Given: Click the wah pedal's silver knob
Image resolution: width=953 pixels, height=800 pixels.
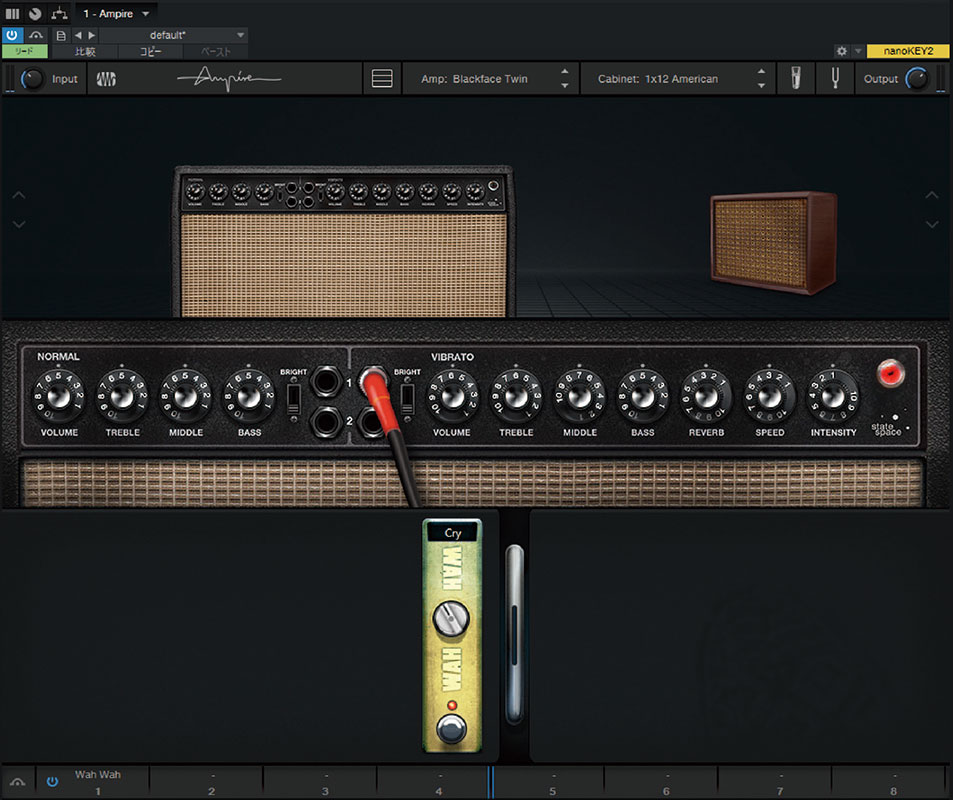Looking at the screenshot, I should click(x=450, y=618).
